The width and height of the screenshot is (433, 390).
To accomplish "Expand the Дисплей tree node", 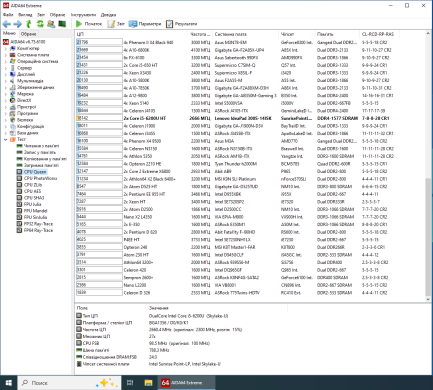I will (5, 74).
